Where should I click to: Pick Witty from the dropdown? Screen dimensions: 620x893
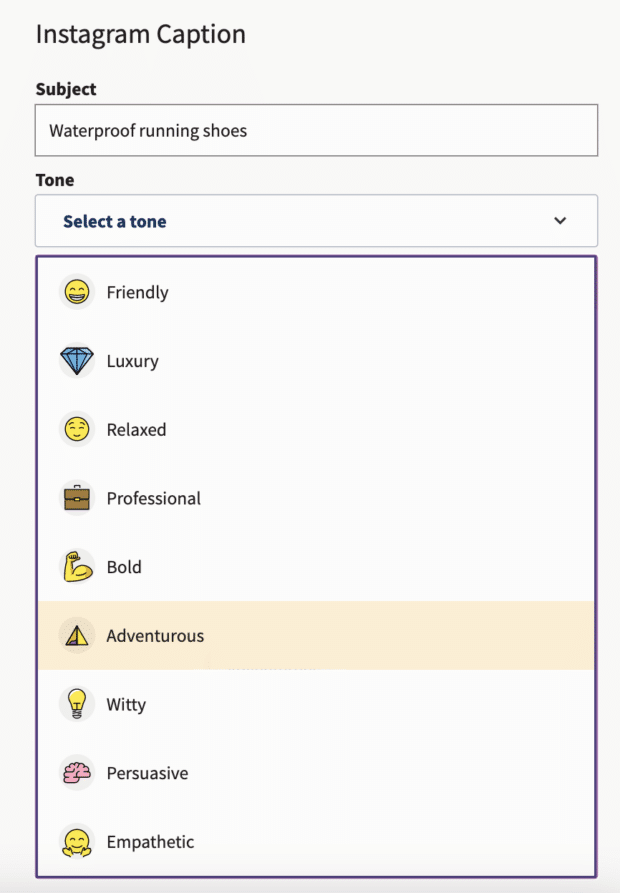127,704
